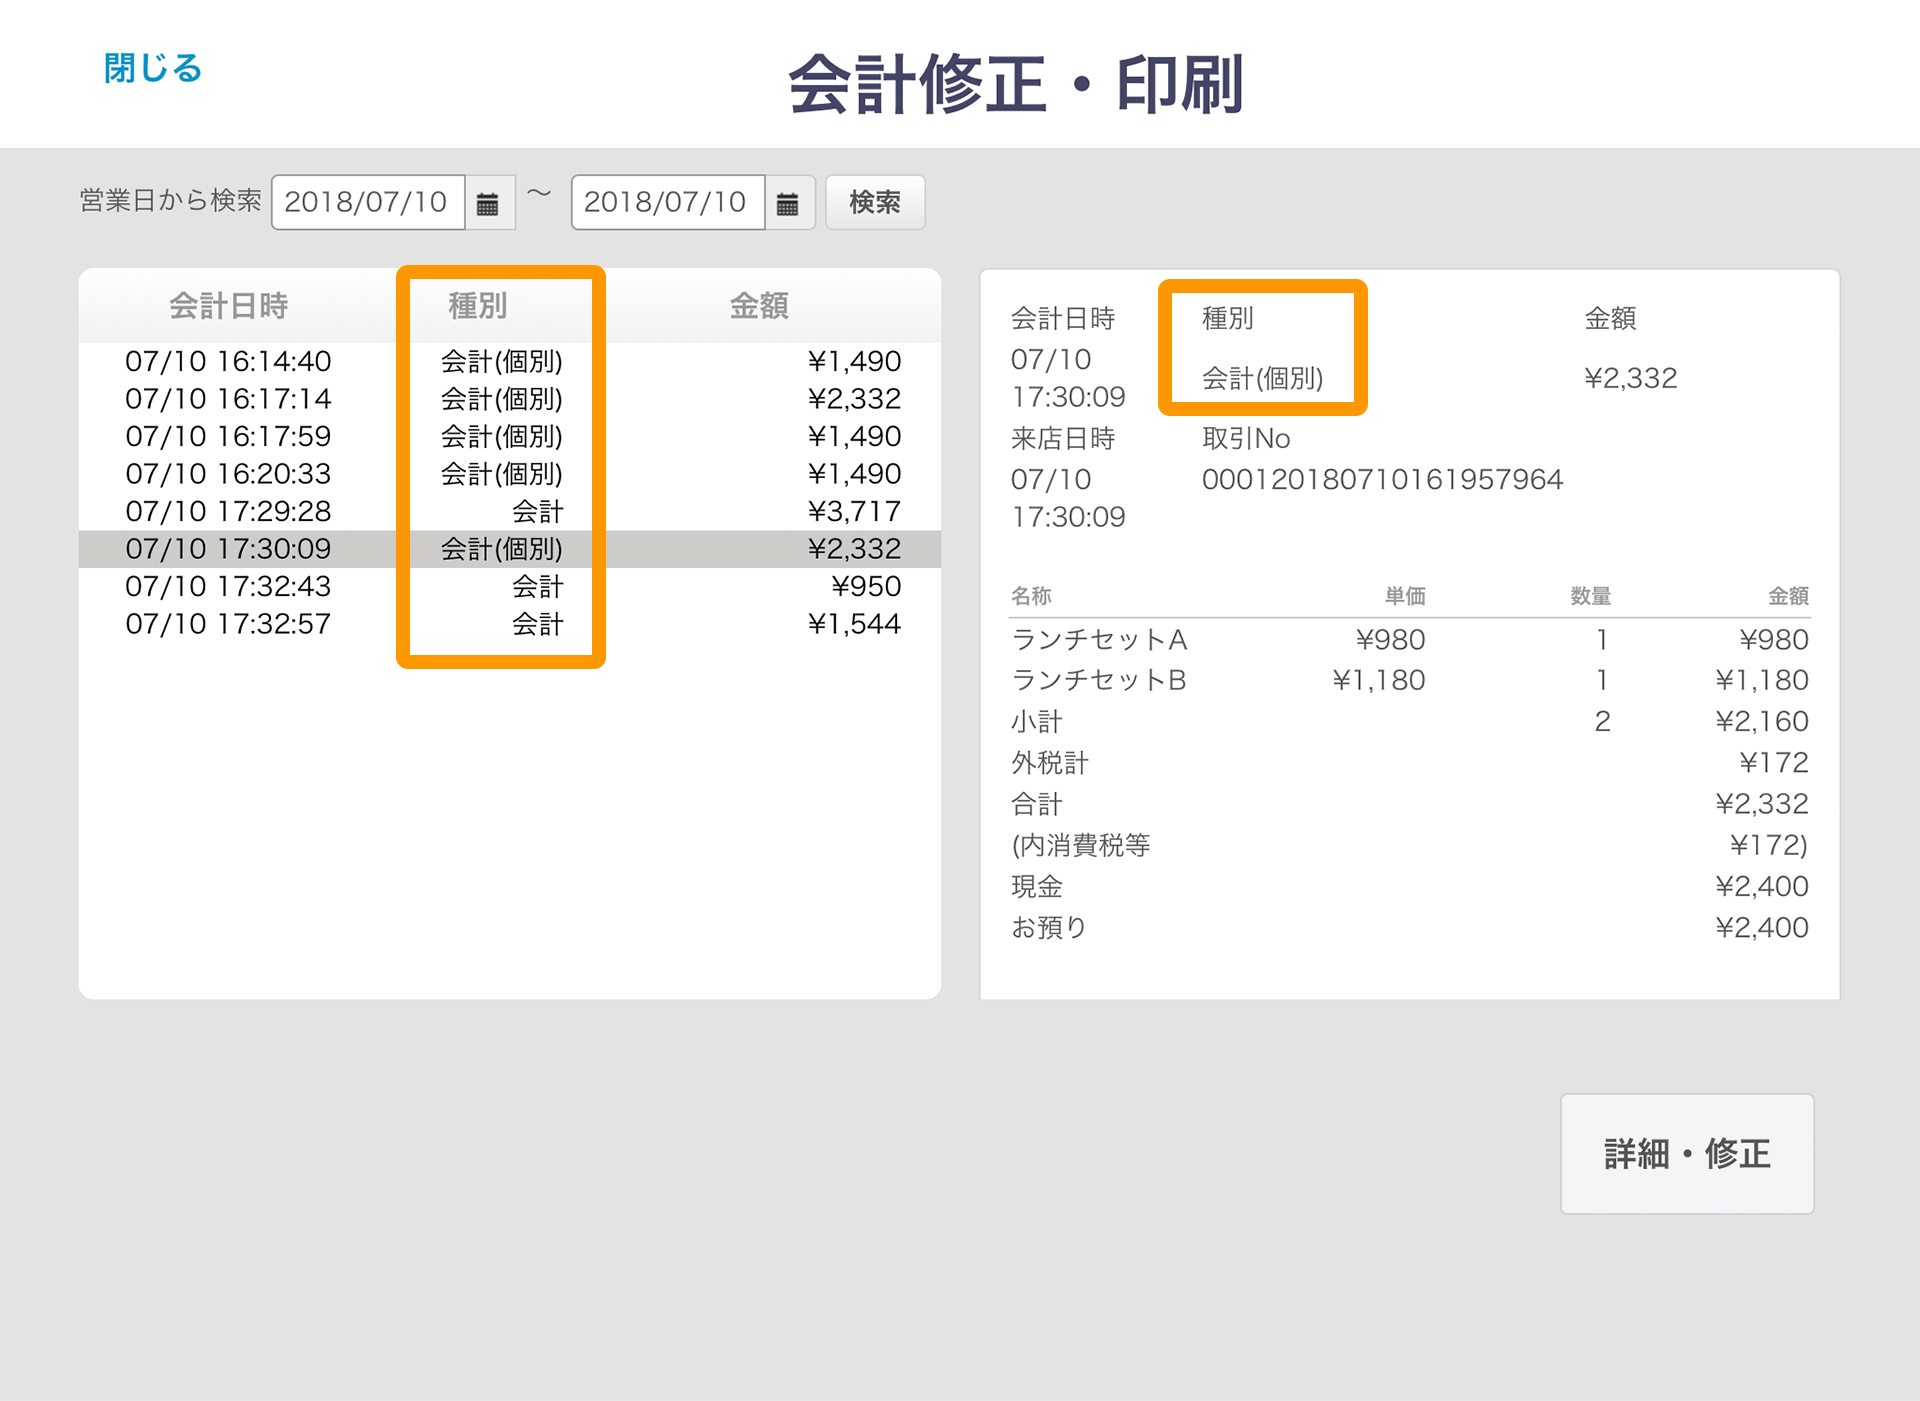Click the 会計修正・印刷 page title
This screenshot has height=1401, width=1920.
click(1016, 85)
